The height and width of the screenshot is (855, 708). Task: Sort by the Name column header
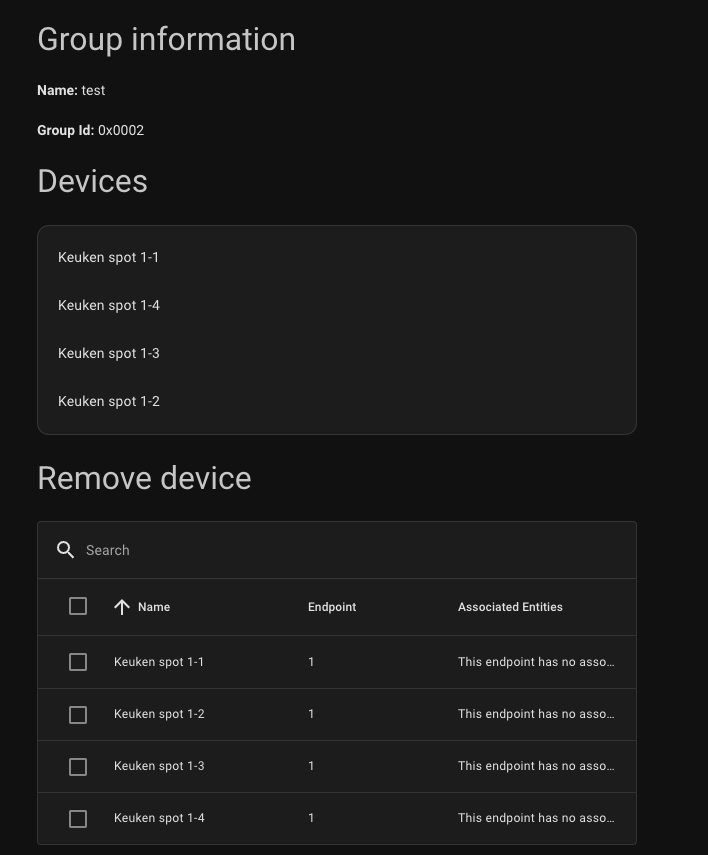pos(154,607)
